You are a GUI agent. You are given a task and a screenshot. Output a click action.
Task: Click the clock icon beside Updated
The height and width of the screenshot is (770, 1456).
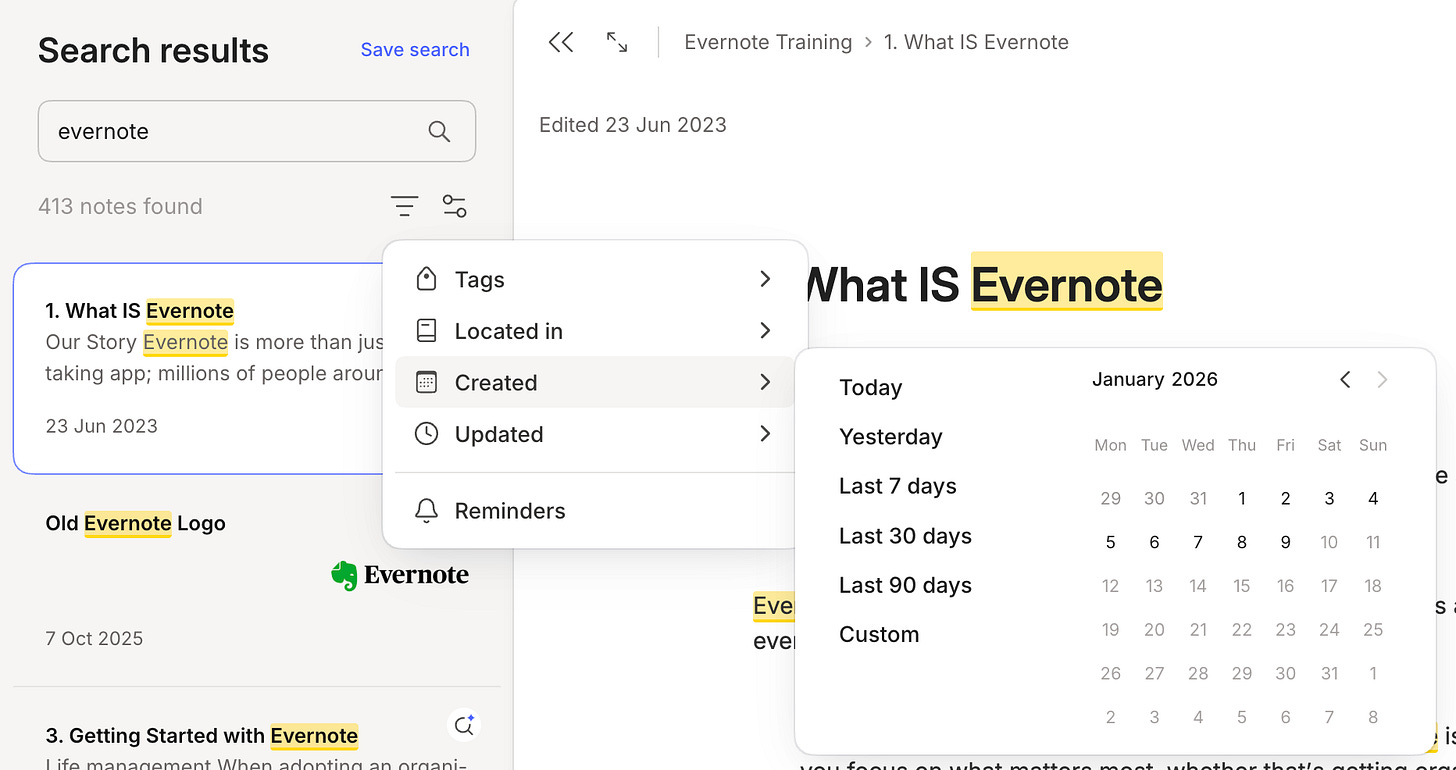[426, 434]
